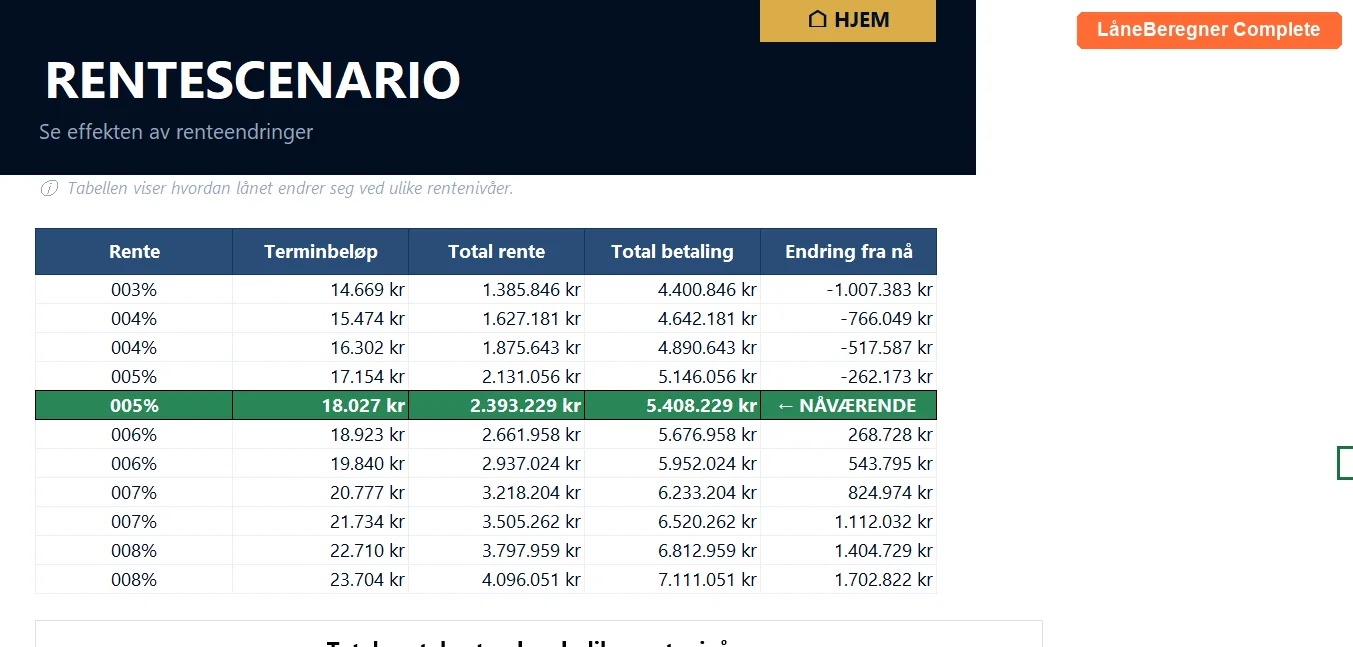
Task: Click the RENTESCENARIO title
Action: tap(253, 80)
